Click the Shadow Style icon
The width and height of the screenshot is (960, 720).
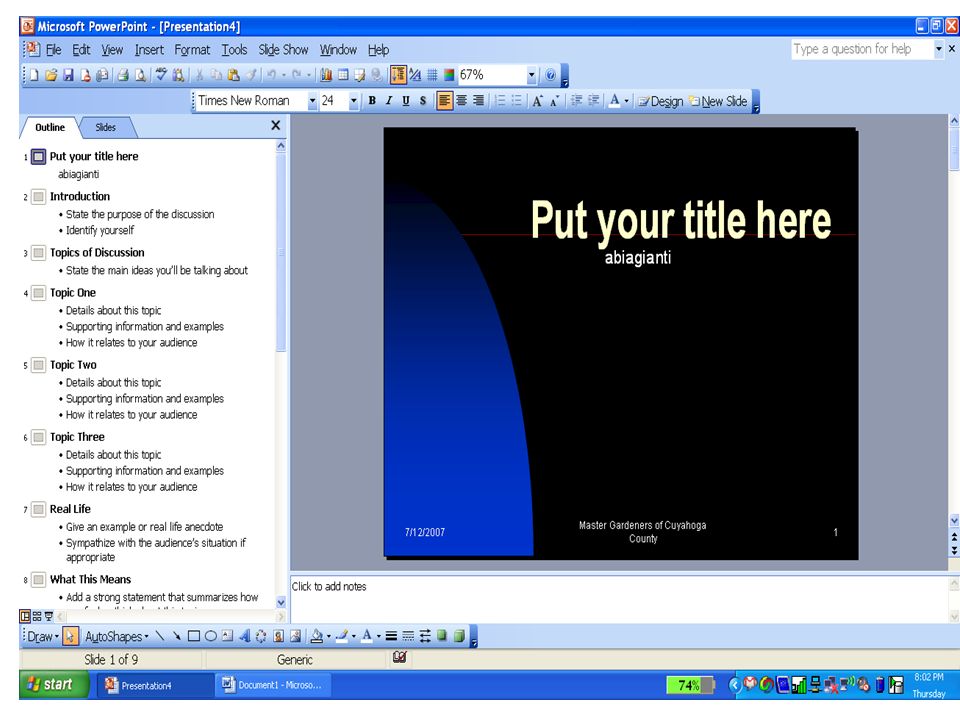coord(441,636)
